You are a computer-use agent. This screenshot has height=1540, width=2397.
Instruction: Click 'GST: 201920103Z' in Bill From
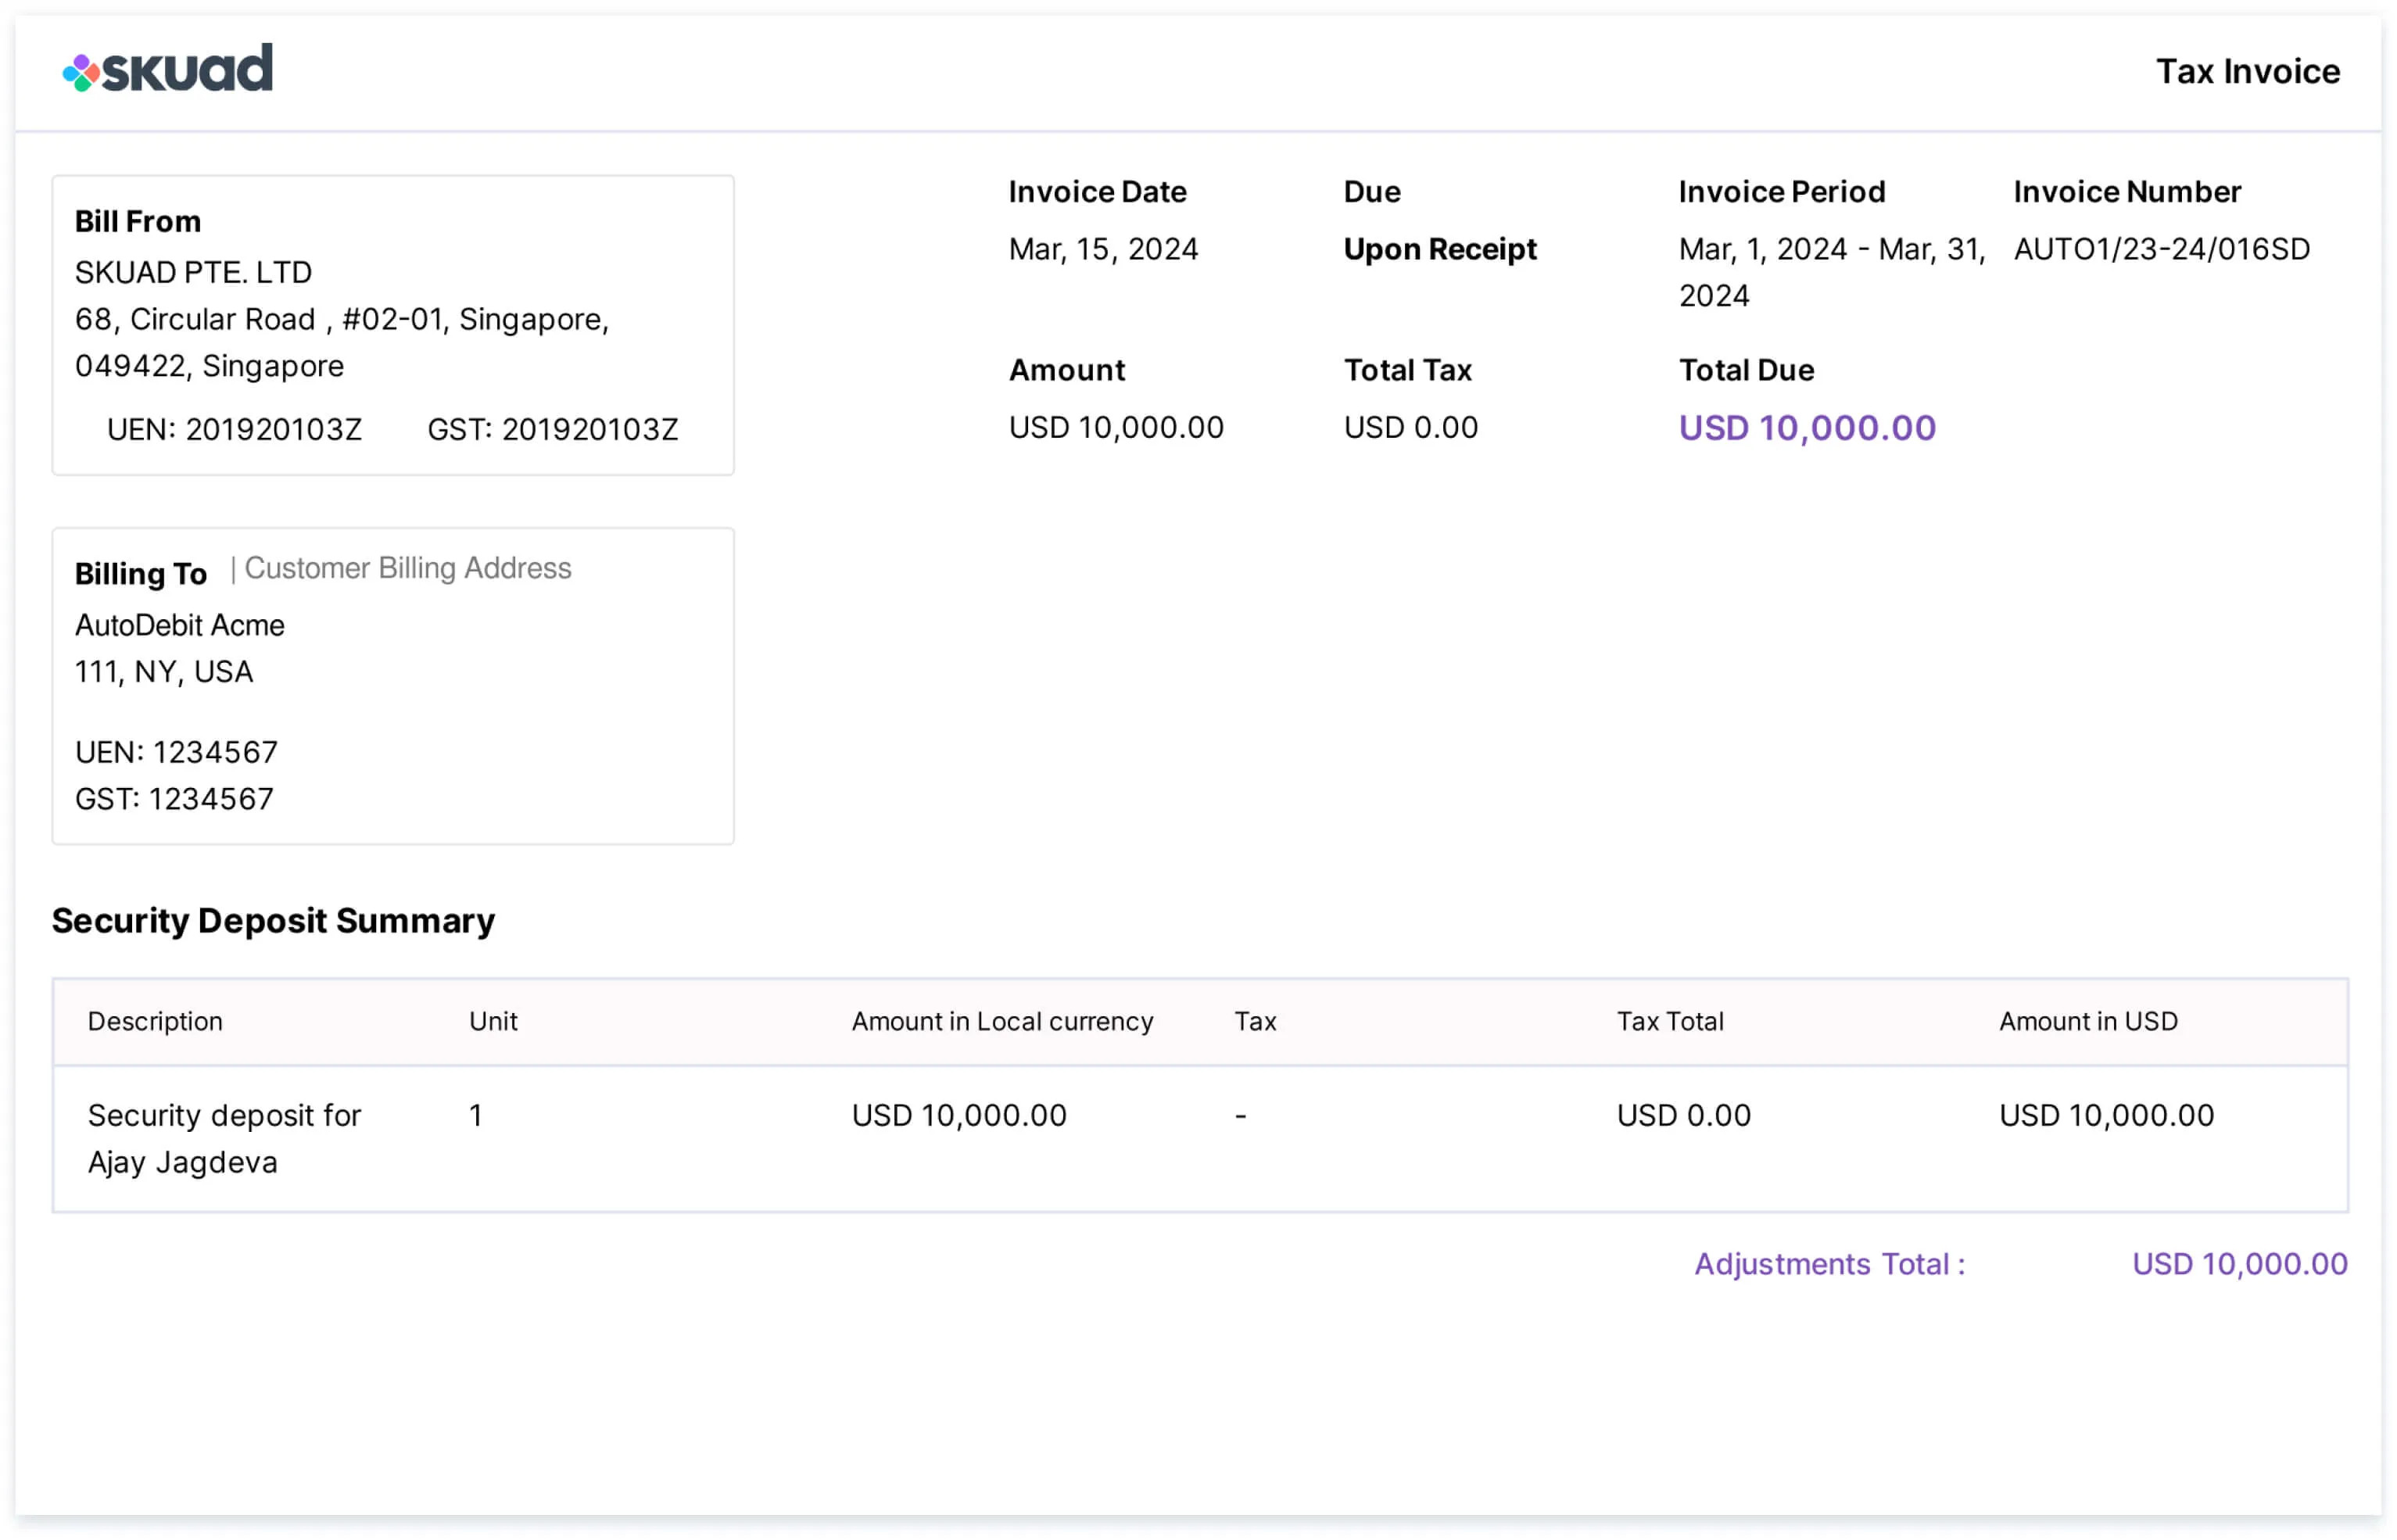coord(552,429)
